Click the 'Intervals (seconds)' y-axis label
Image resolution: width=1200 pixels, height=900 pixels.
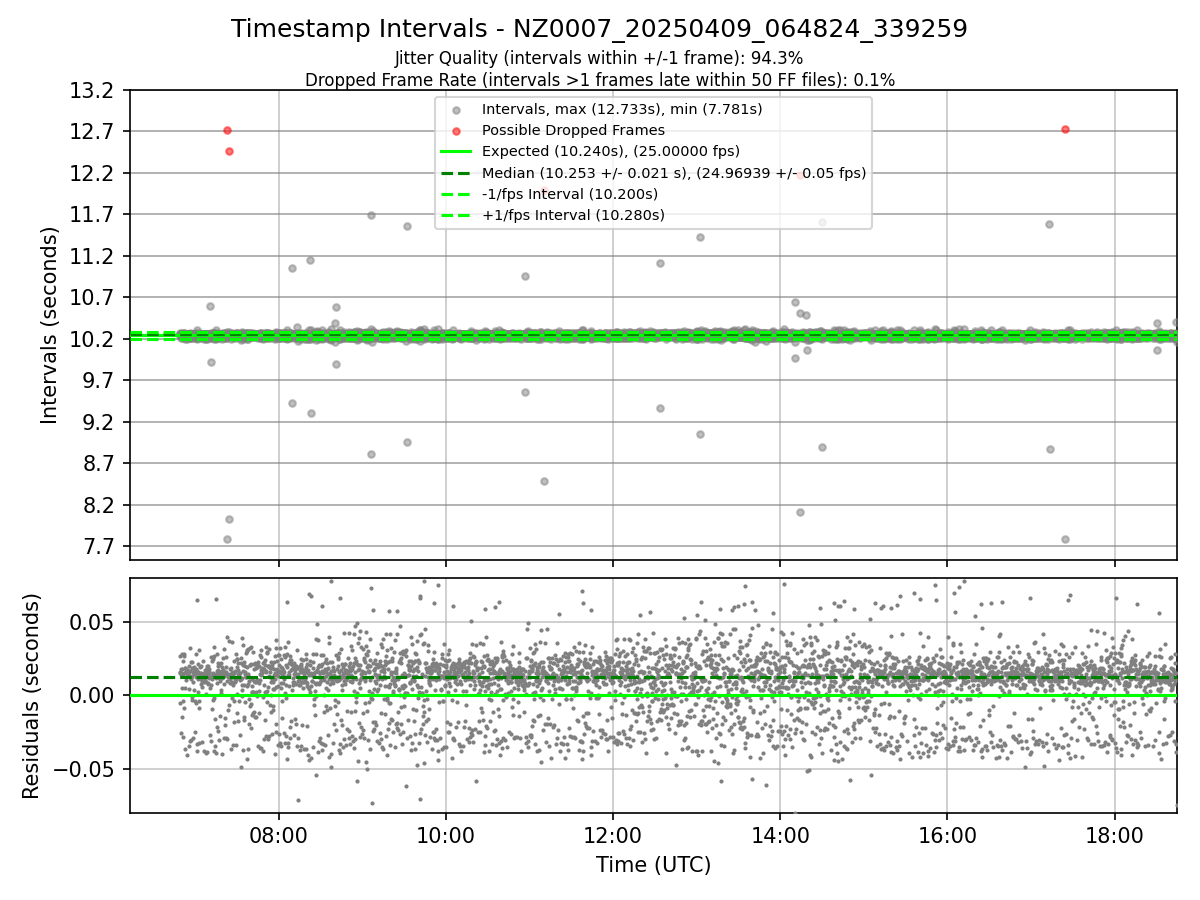click(50, 325)
